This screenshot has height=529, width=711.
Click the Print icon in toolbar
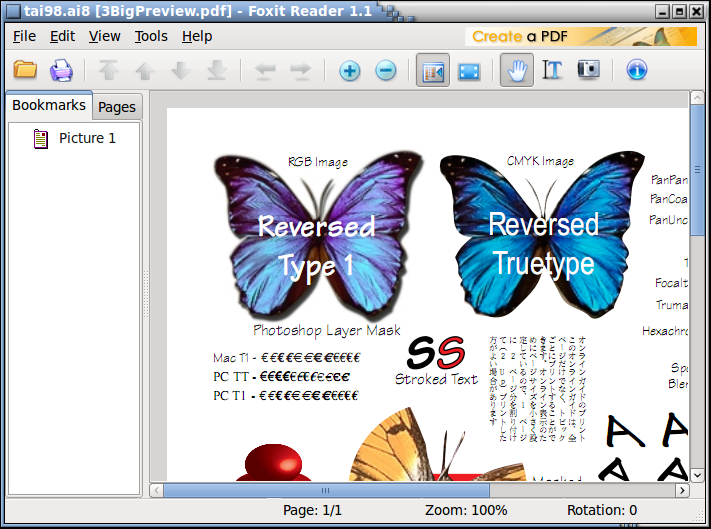coord(61,71)
